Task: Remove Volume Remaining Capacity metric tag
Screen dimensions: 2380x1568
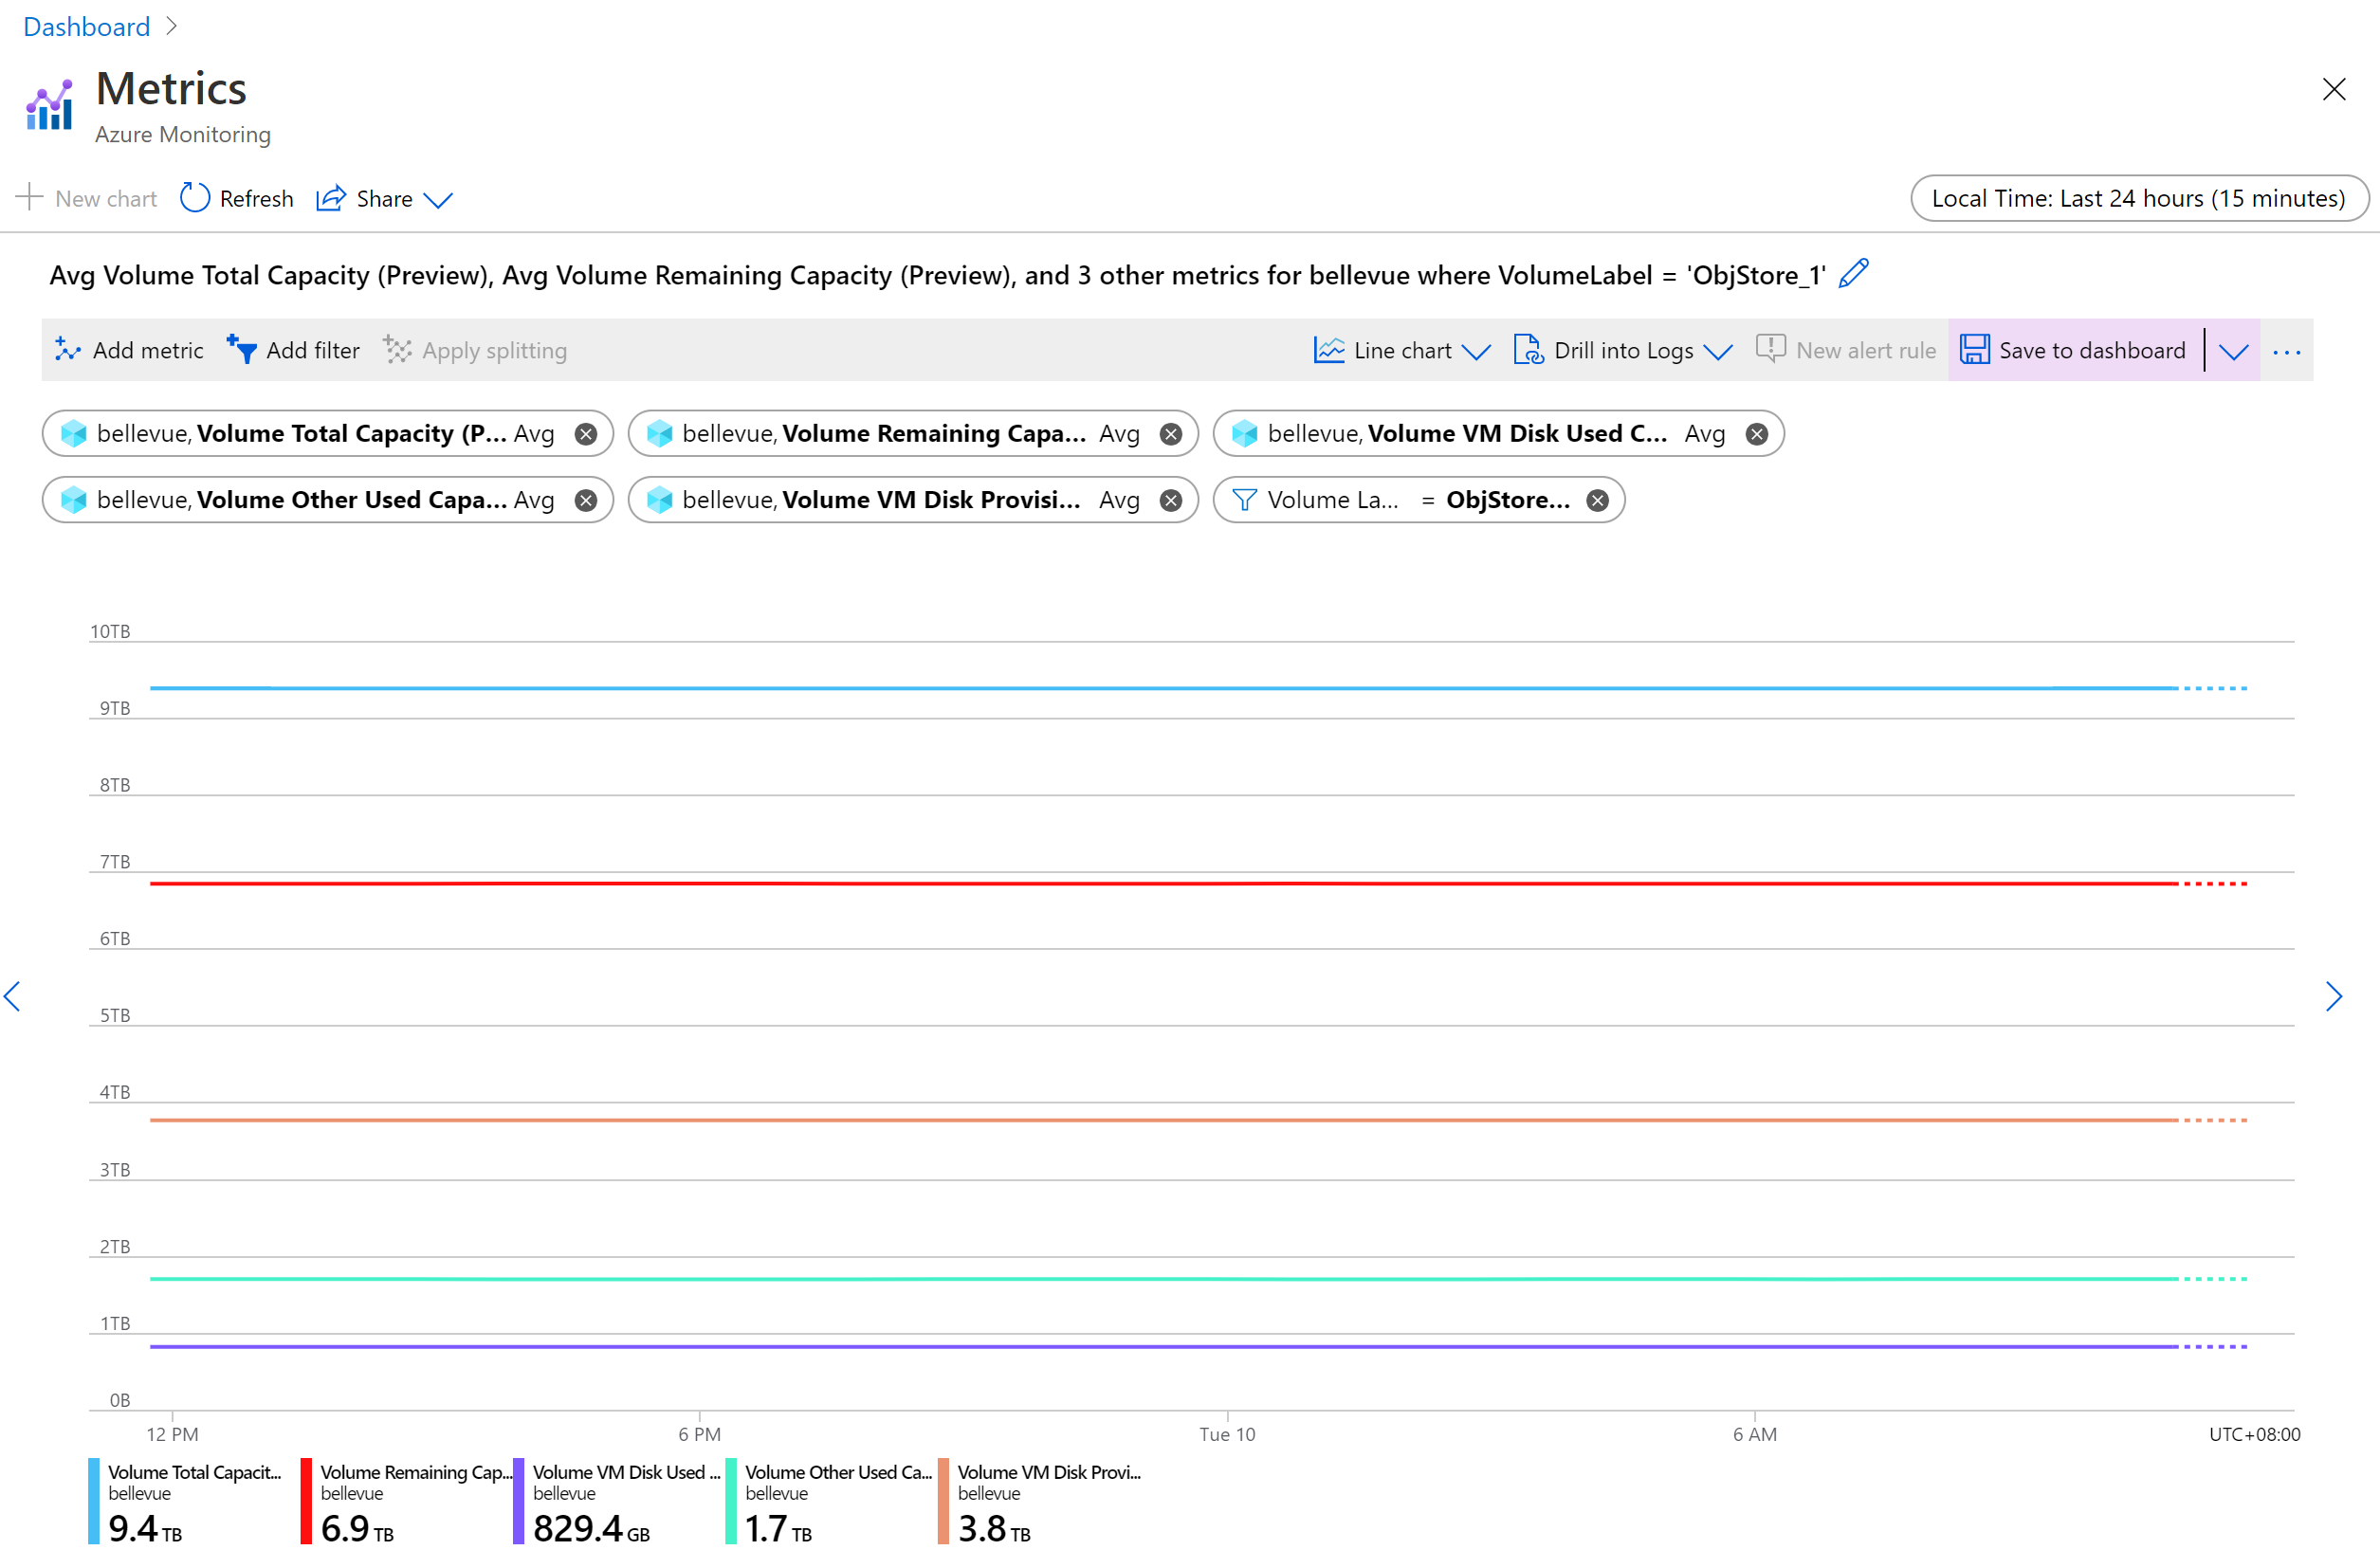Action: tap(1173, 434)
